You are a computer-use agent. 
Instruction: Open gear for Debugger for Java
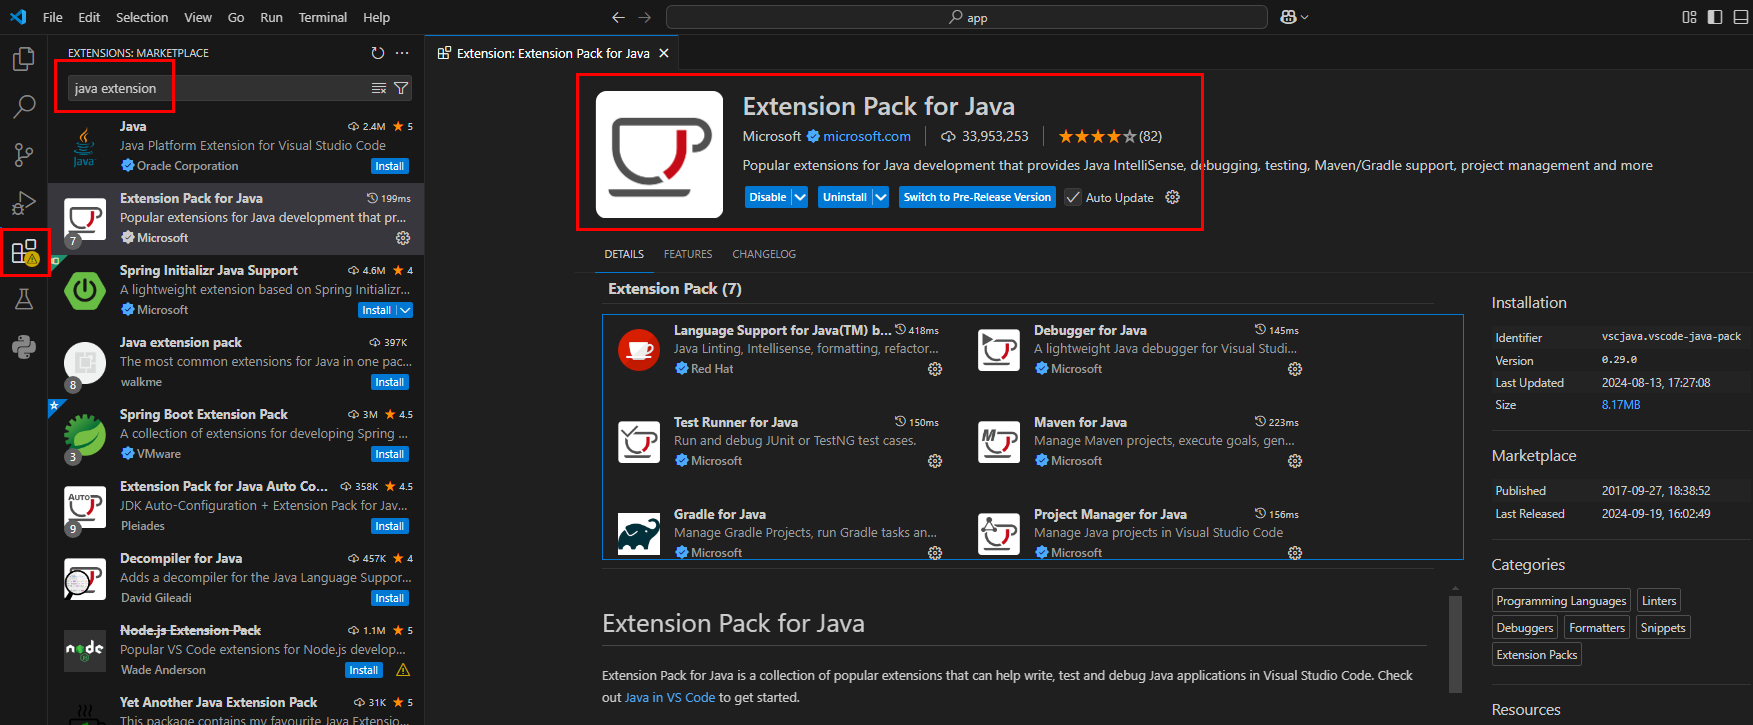pyautogui.click(x=1295, y=369)
